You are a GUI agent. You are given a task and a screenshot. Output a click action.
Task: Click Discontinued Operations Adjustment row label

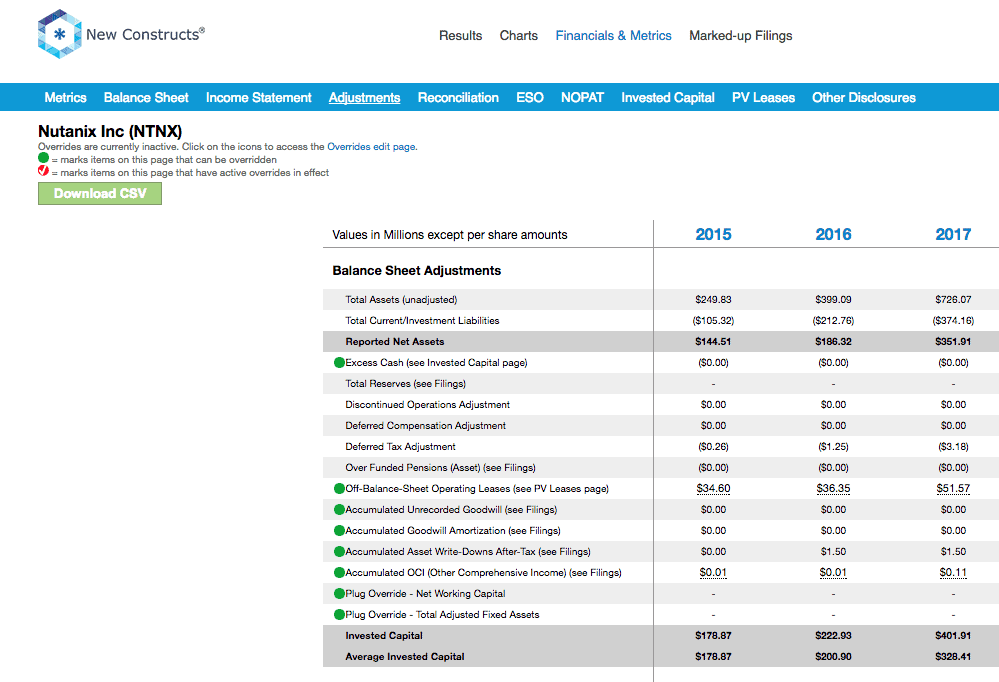click(x=428, y=405)
